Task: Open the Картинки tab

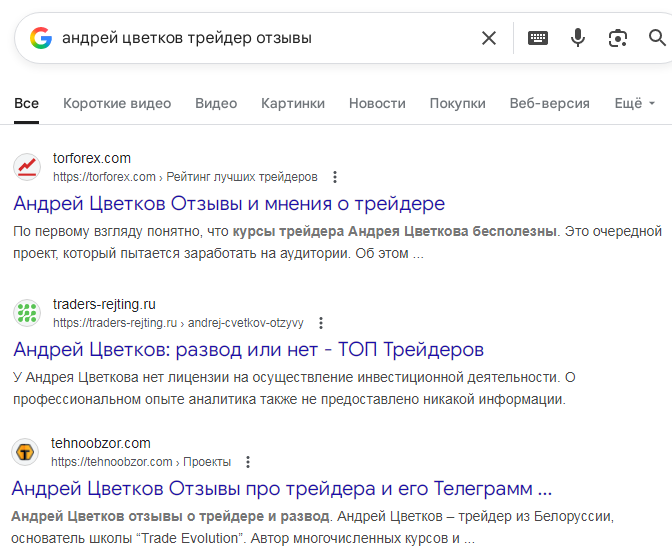Action: coord(293,103)
